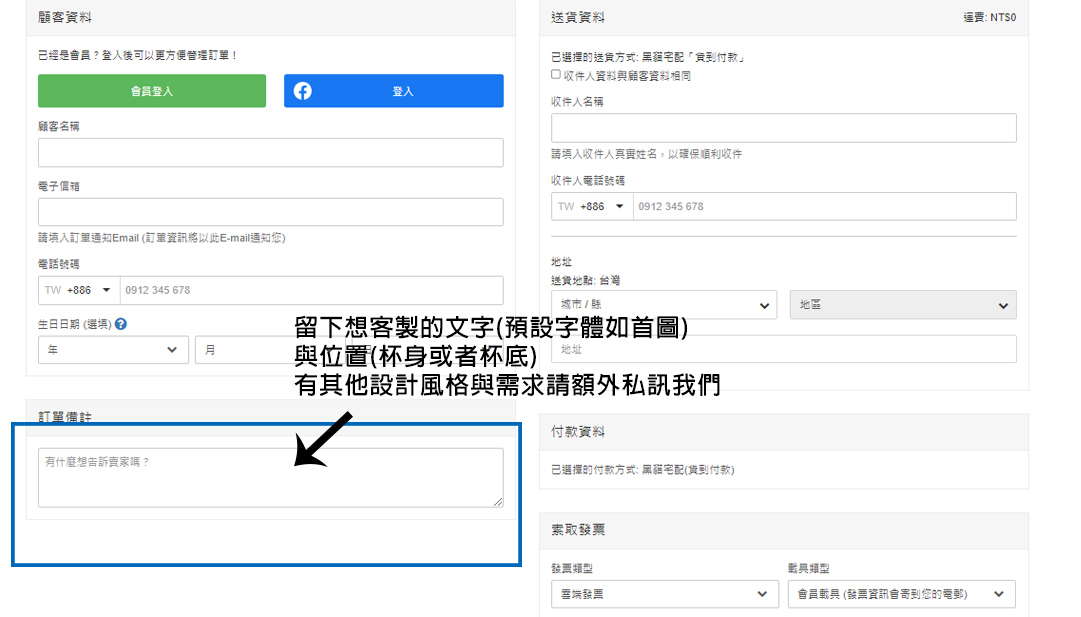Open the carrier type dropdown
Screen dimensions: 1081x617
pos(900,594)
